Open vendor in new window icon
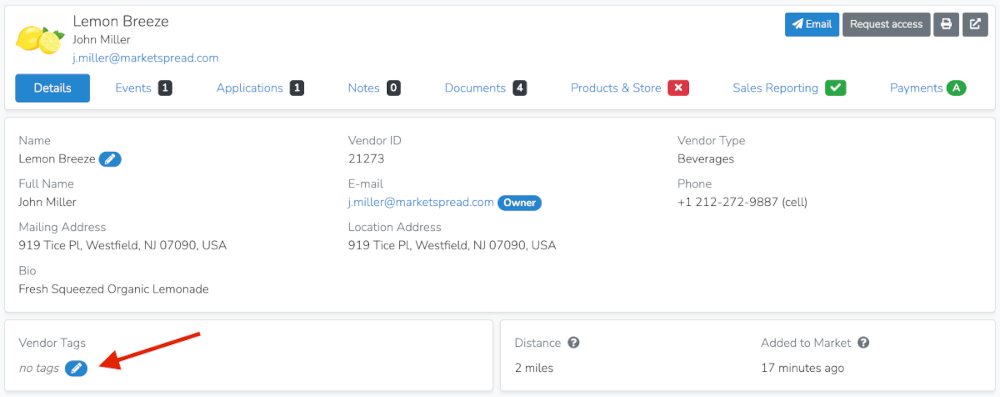The image size is (1000, 397). point(975,24)
